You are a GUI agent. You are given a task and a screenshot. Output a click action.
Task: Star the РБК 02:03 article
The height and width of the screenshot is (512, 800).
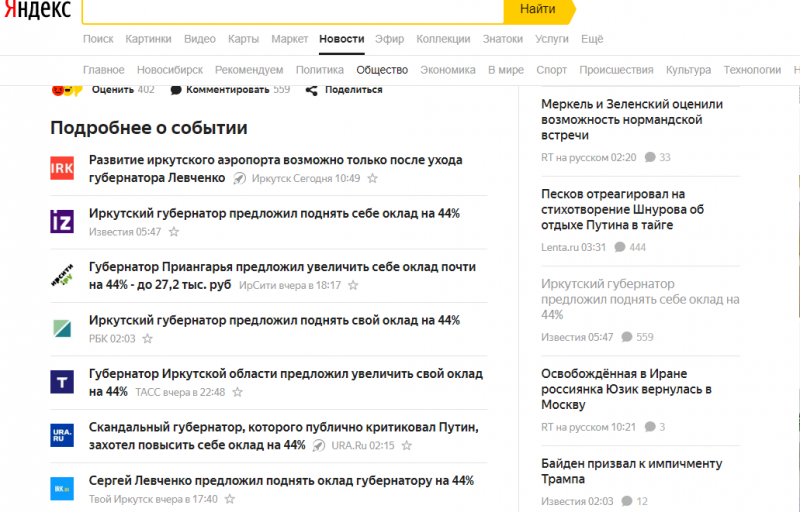(x=147, y=339)
